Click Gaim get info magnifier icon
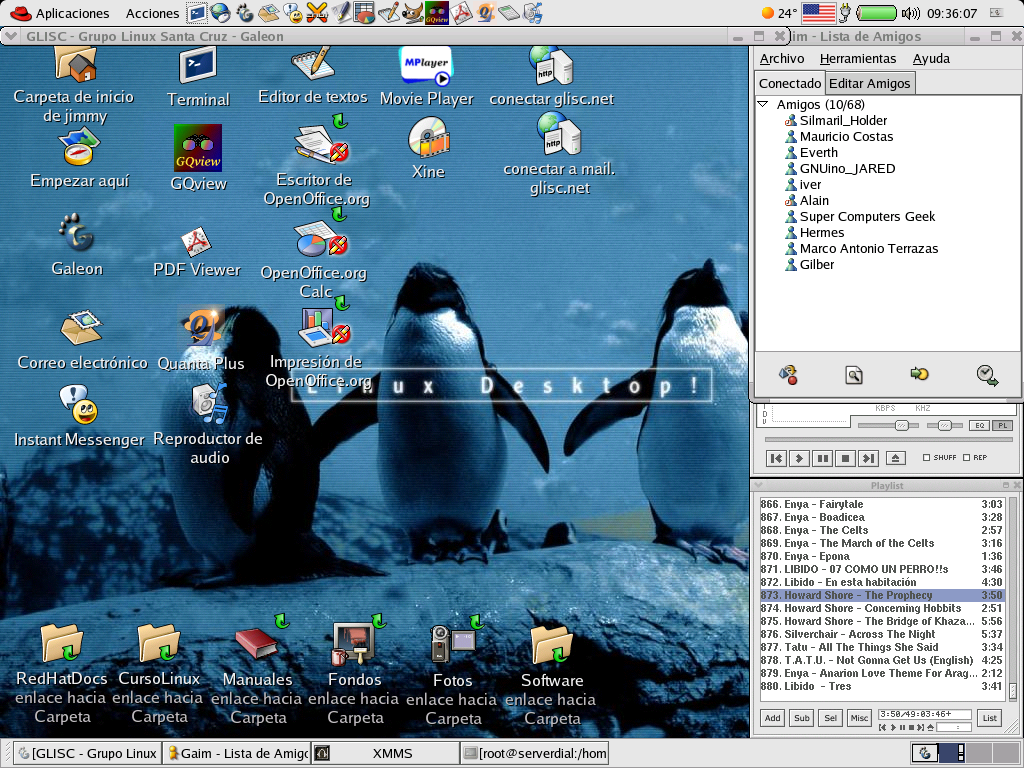Image resolution: width=1024 pixels, height=768 pixels. pyautogui.click(x=854, y=375)
